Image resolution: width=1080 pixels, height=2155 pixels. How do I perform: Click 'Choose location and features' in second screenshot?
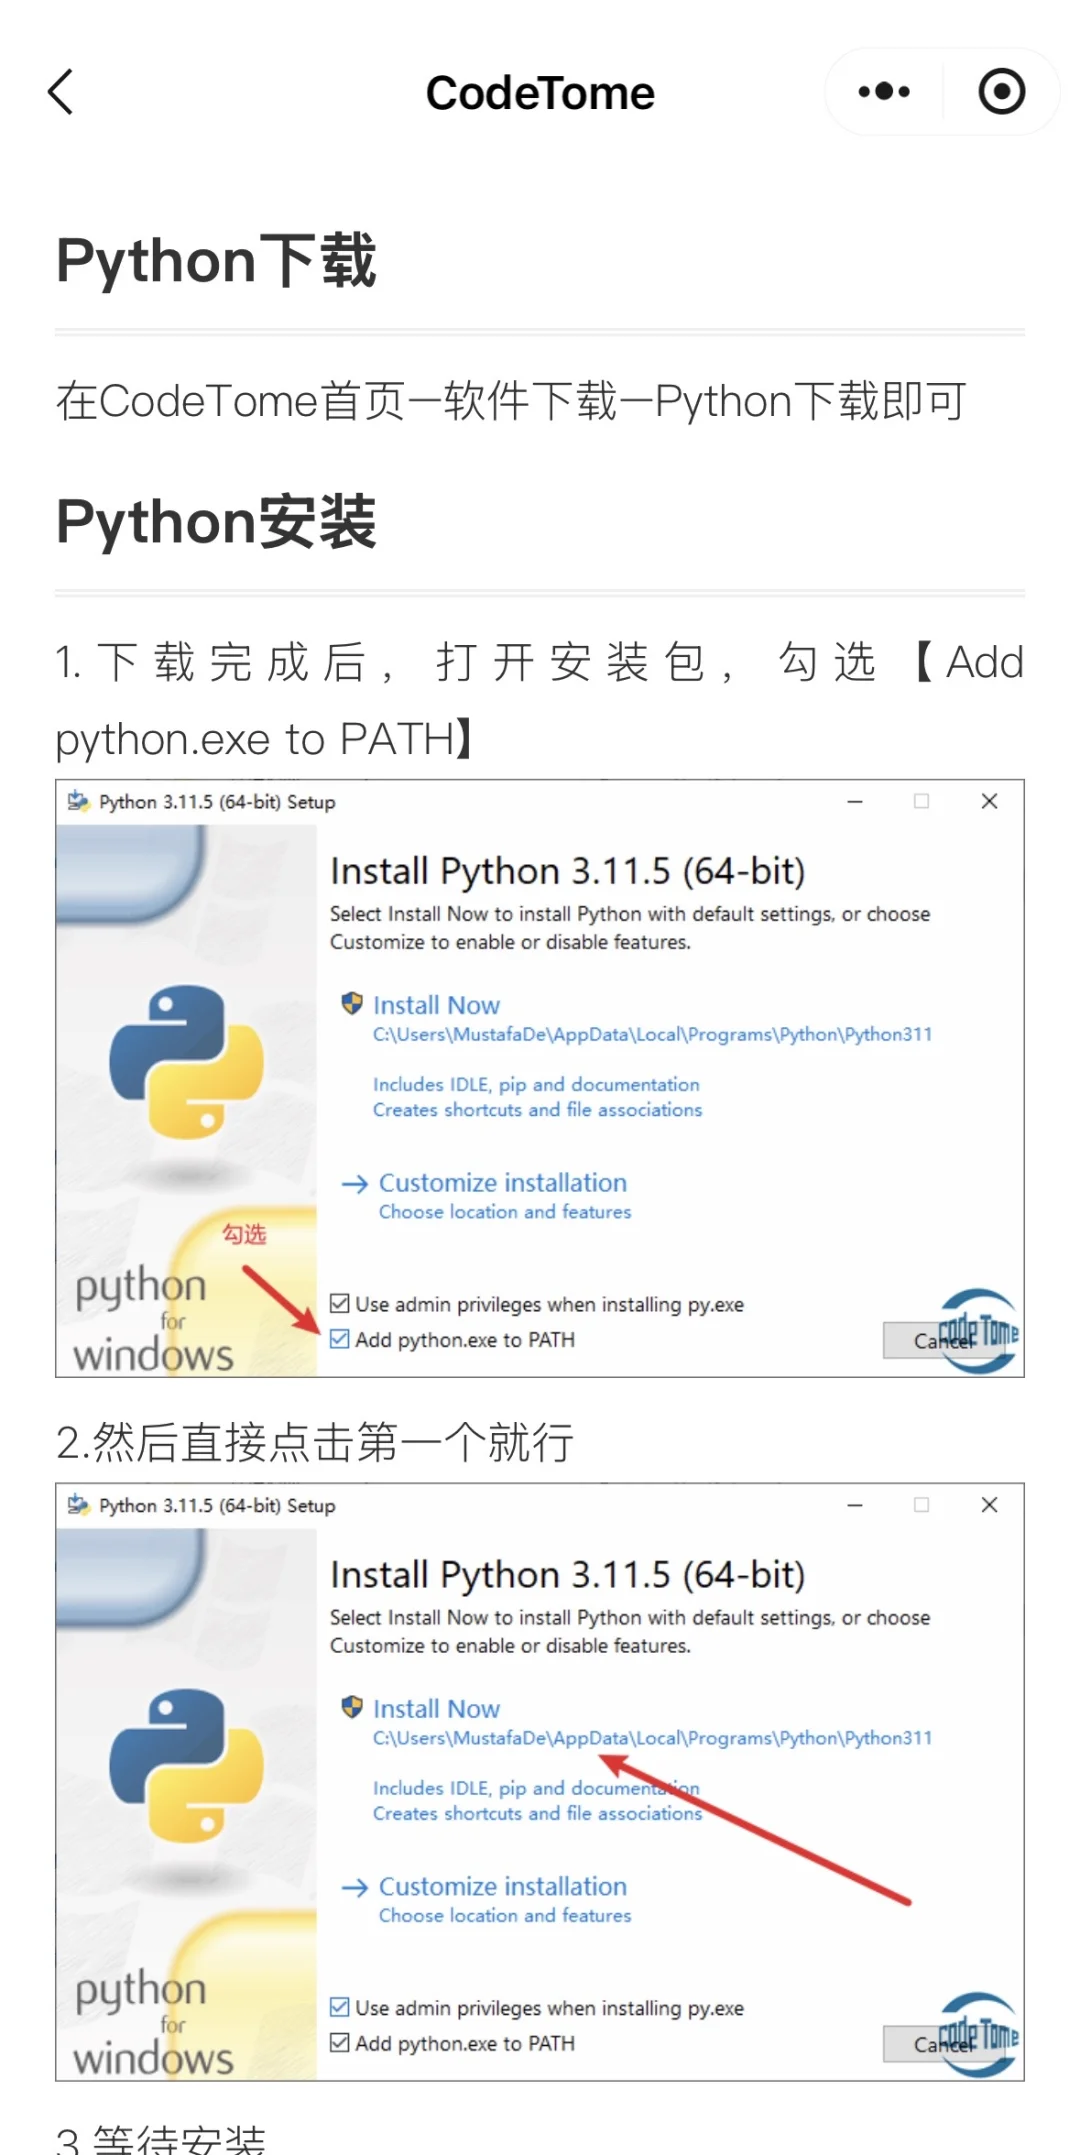(x=505, y=1916)
